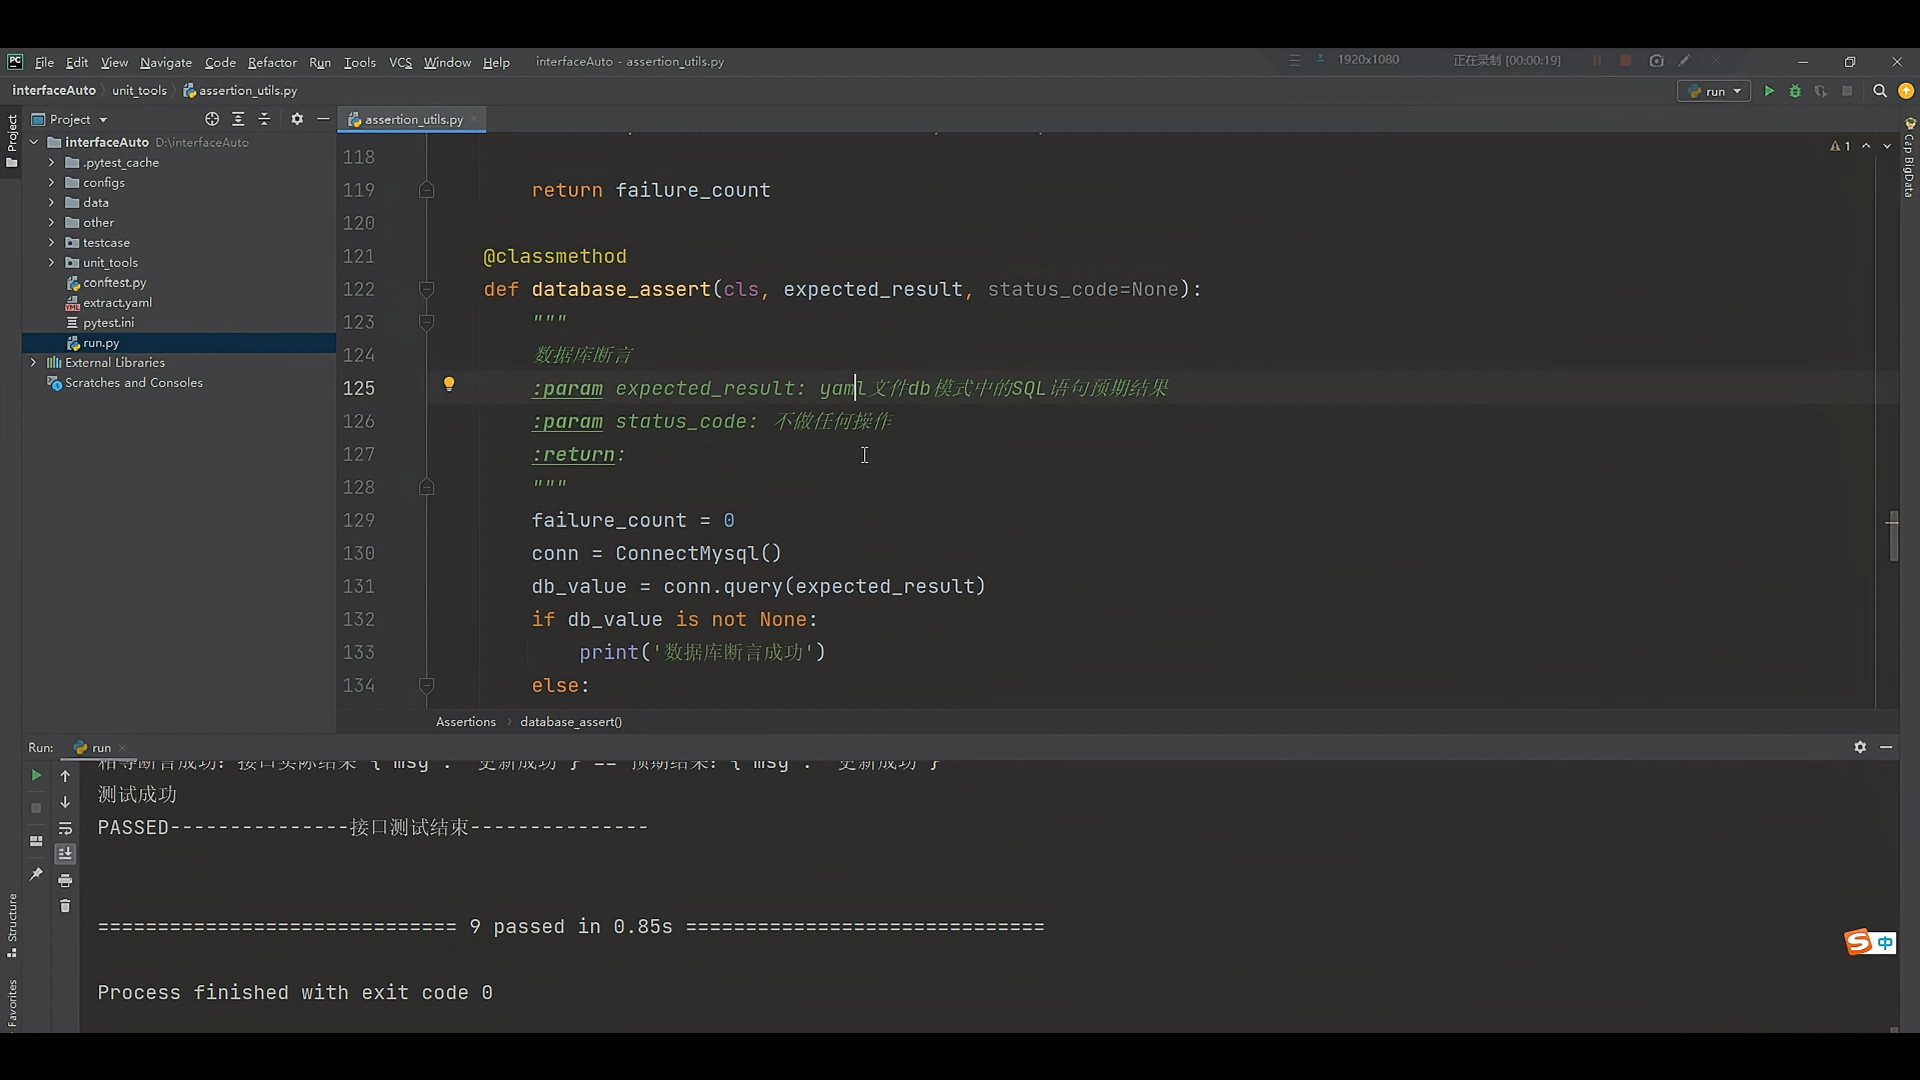The height and width of the screenshot is (1080, 1920).
Task: Select conftest.py in project tree
Action: tap(114, 282)
